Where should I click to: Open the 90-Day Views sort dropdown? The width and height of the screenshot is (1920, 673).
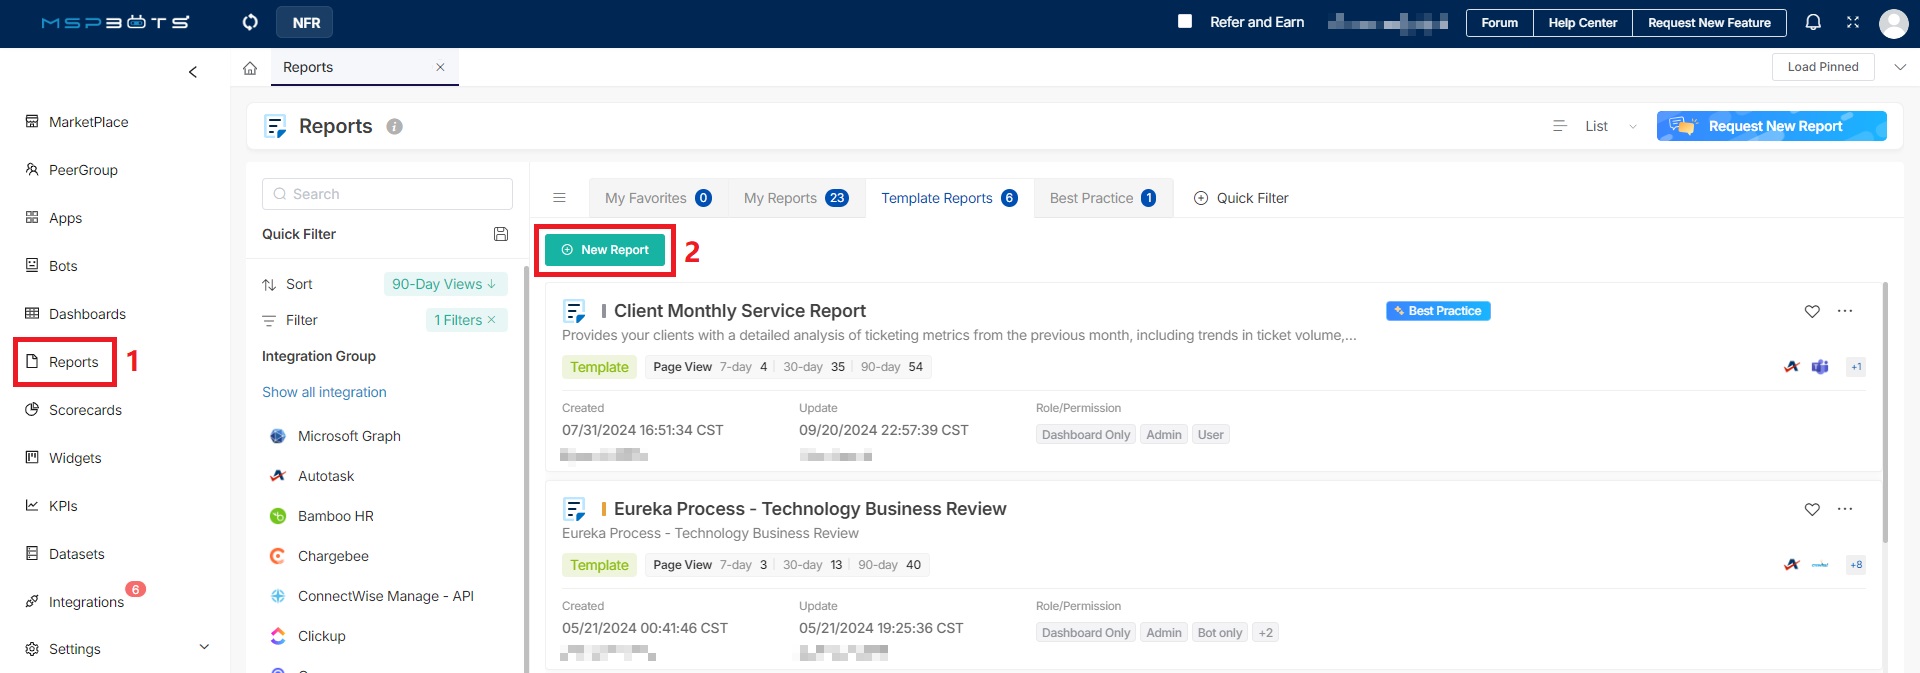(444, 284)
